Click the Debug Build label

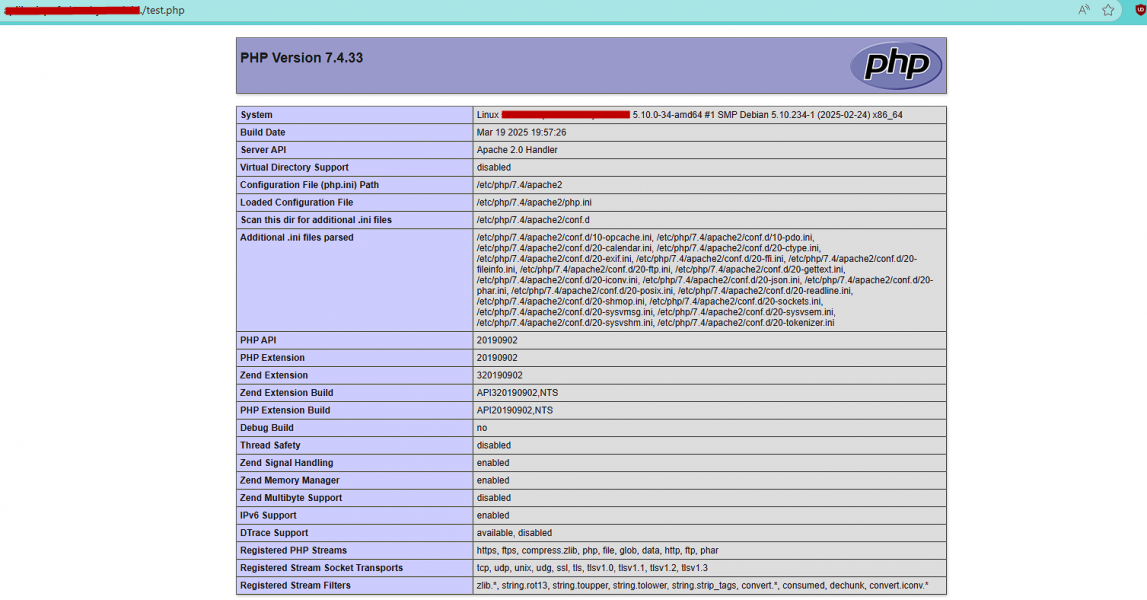(266, 428)
